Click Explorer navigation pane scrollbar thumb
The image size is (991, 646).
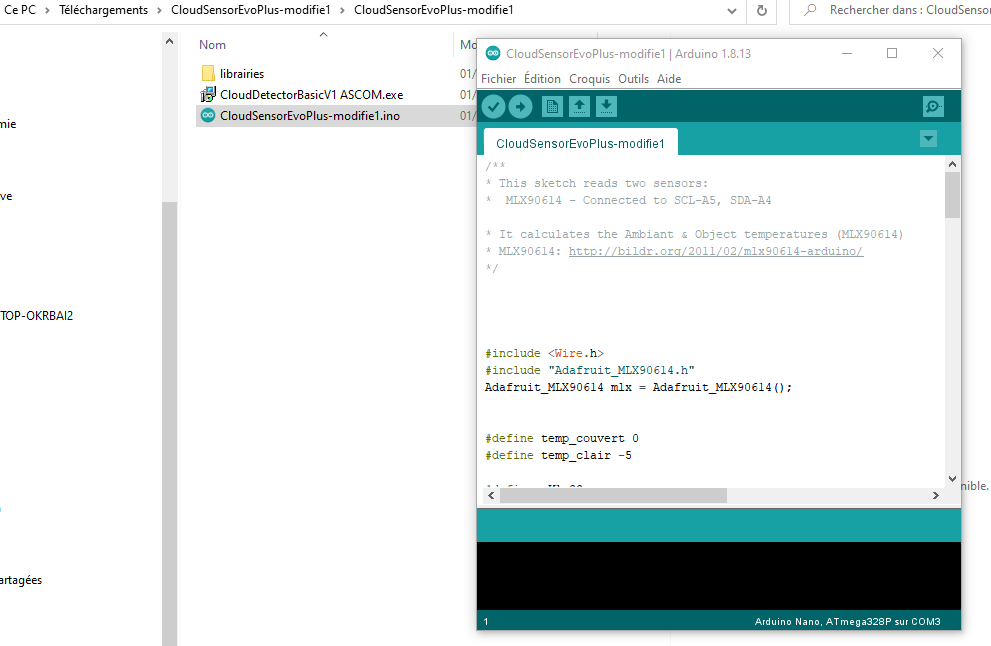[x=169, y=424]
